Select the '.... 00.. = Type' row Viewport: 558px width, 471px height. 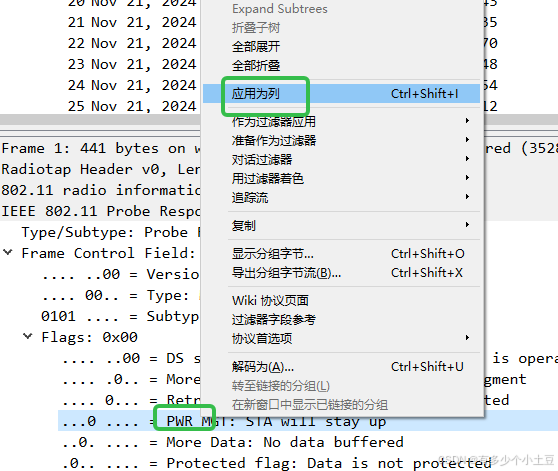click(x=120, y=295)
